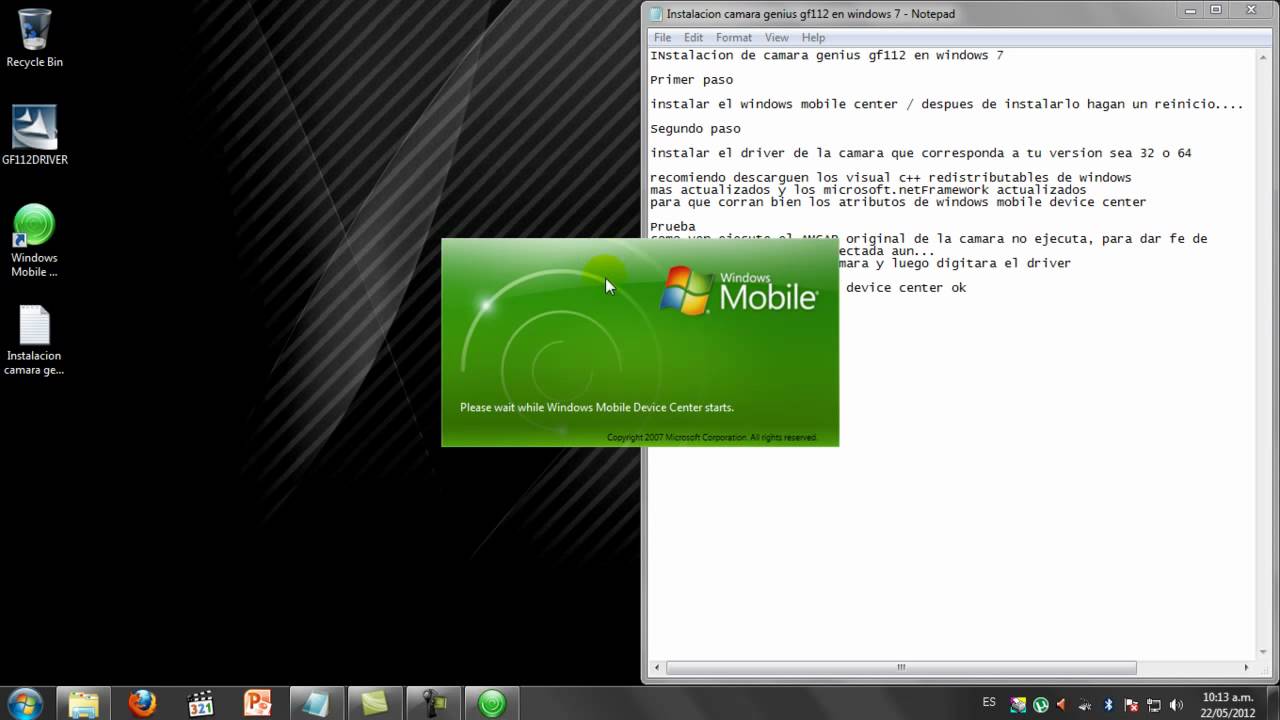Viewport: 1280px width, 720px height.
Task: Select the Instalacion camara text file icon
Action: pyautogui.click(x=34, y=341)
